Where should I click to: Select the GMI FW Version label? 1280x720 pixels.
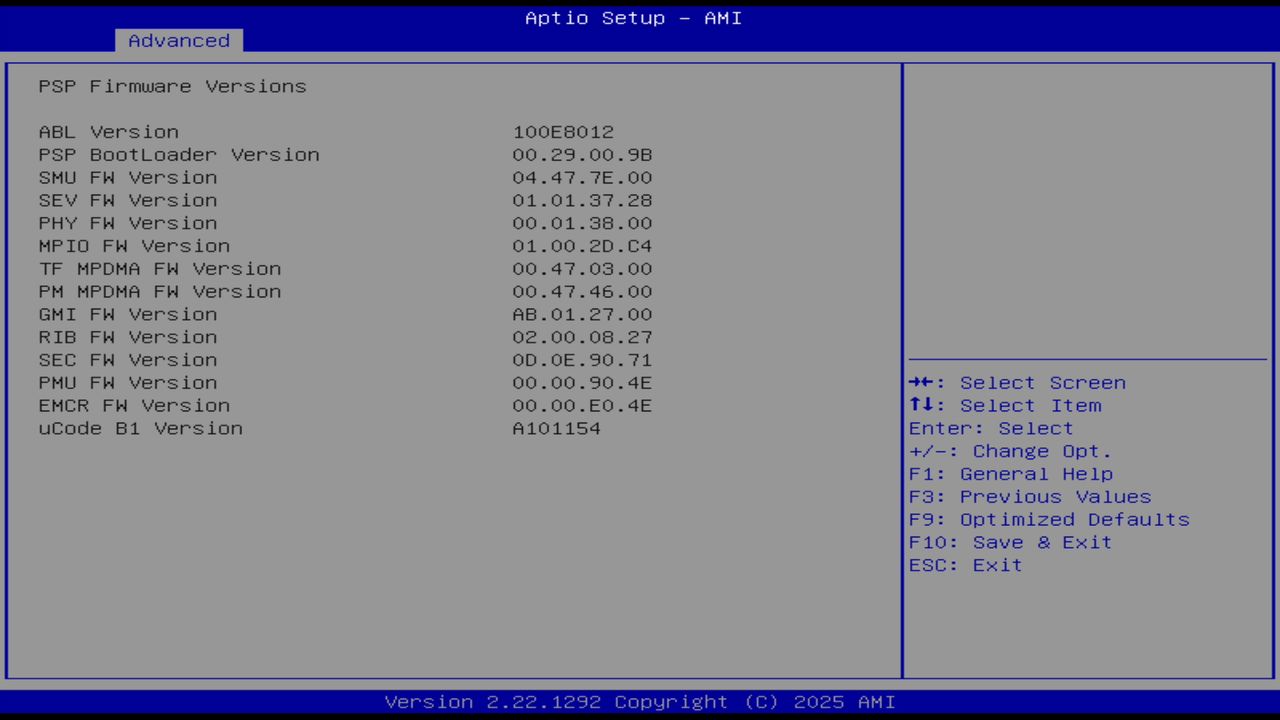pos(128,314)
